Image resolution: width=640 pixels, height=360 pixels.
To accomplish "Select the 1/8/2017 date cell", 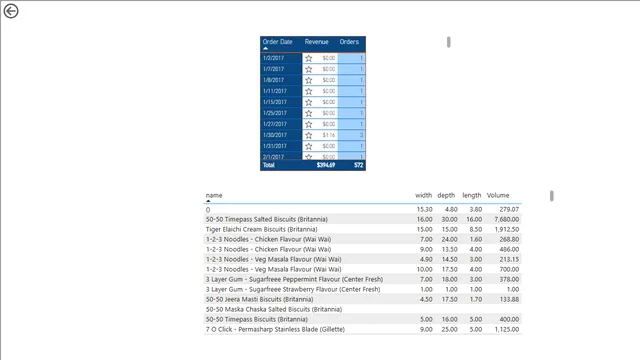I will pos(281,80).
